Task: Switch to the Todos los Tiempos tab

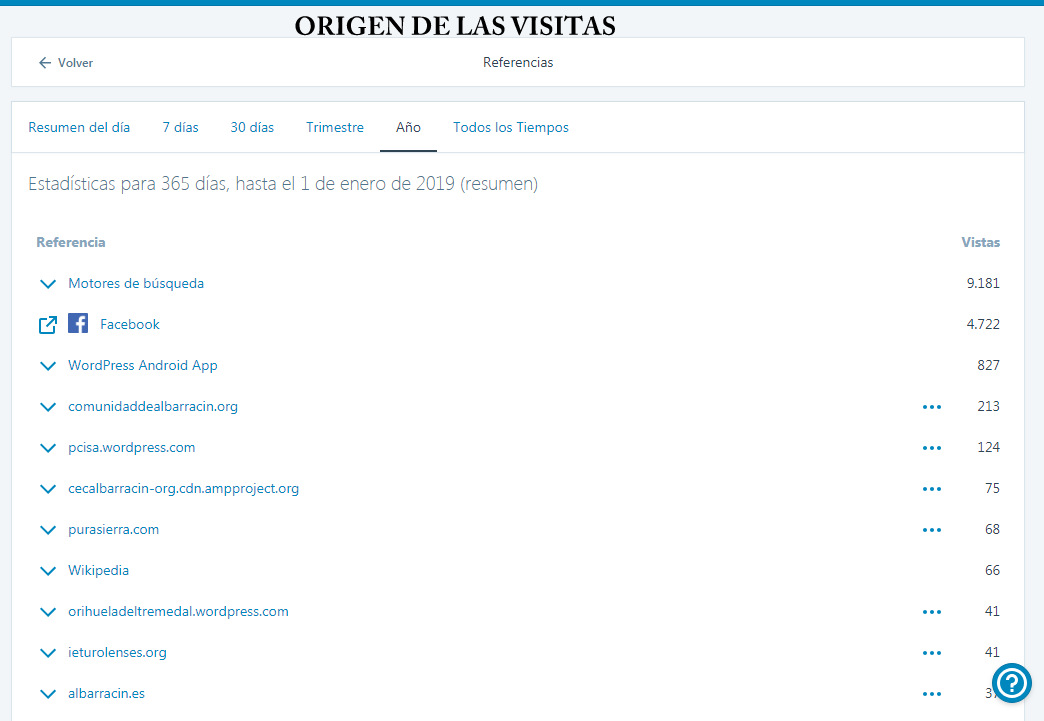Action: click(x=511, y=127)
